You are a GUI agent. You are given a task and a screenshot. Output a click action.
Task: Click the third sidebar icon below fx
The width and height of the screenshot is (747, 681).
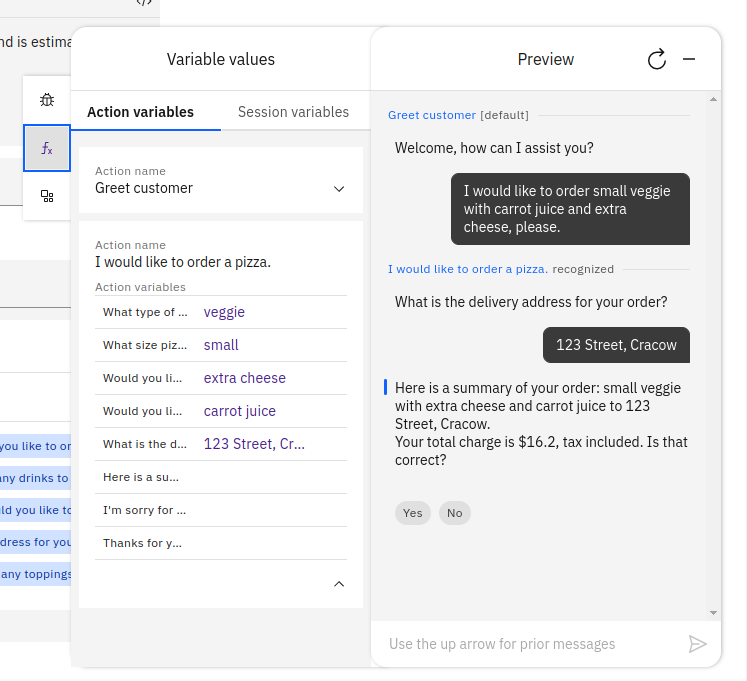[x=47, y=196]
